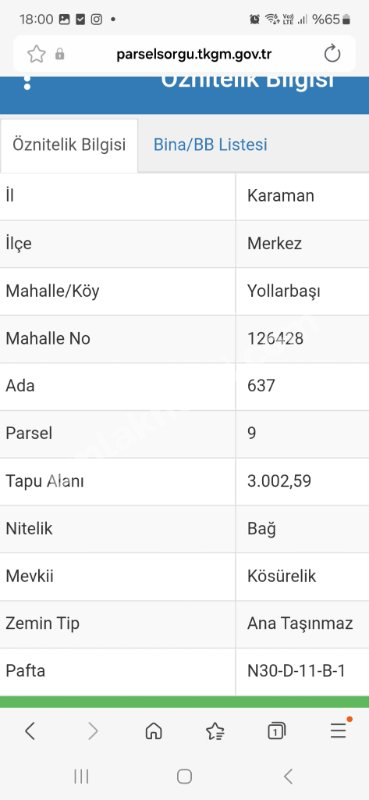Open browser hamburger menu
Image resolution: width=369 pixels, height=800 pixels.
(339, 730)
